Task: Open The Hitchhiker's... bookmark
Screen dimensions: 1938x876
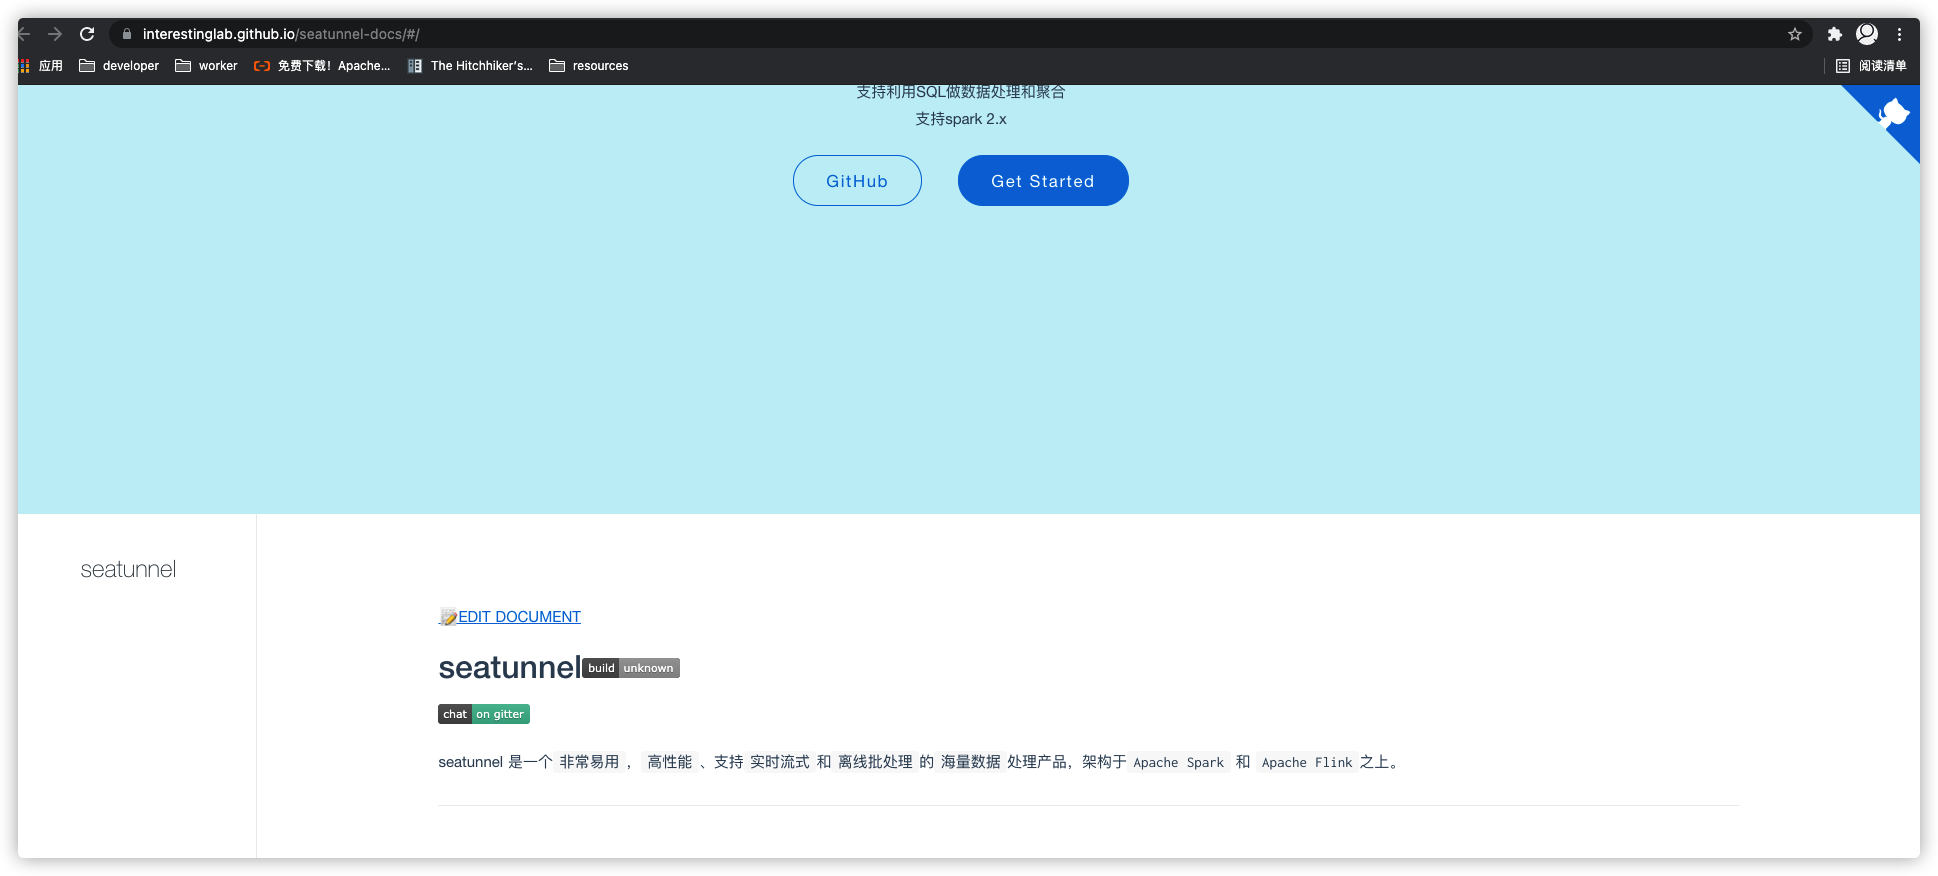Action: 470,66
